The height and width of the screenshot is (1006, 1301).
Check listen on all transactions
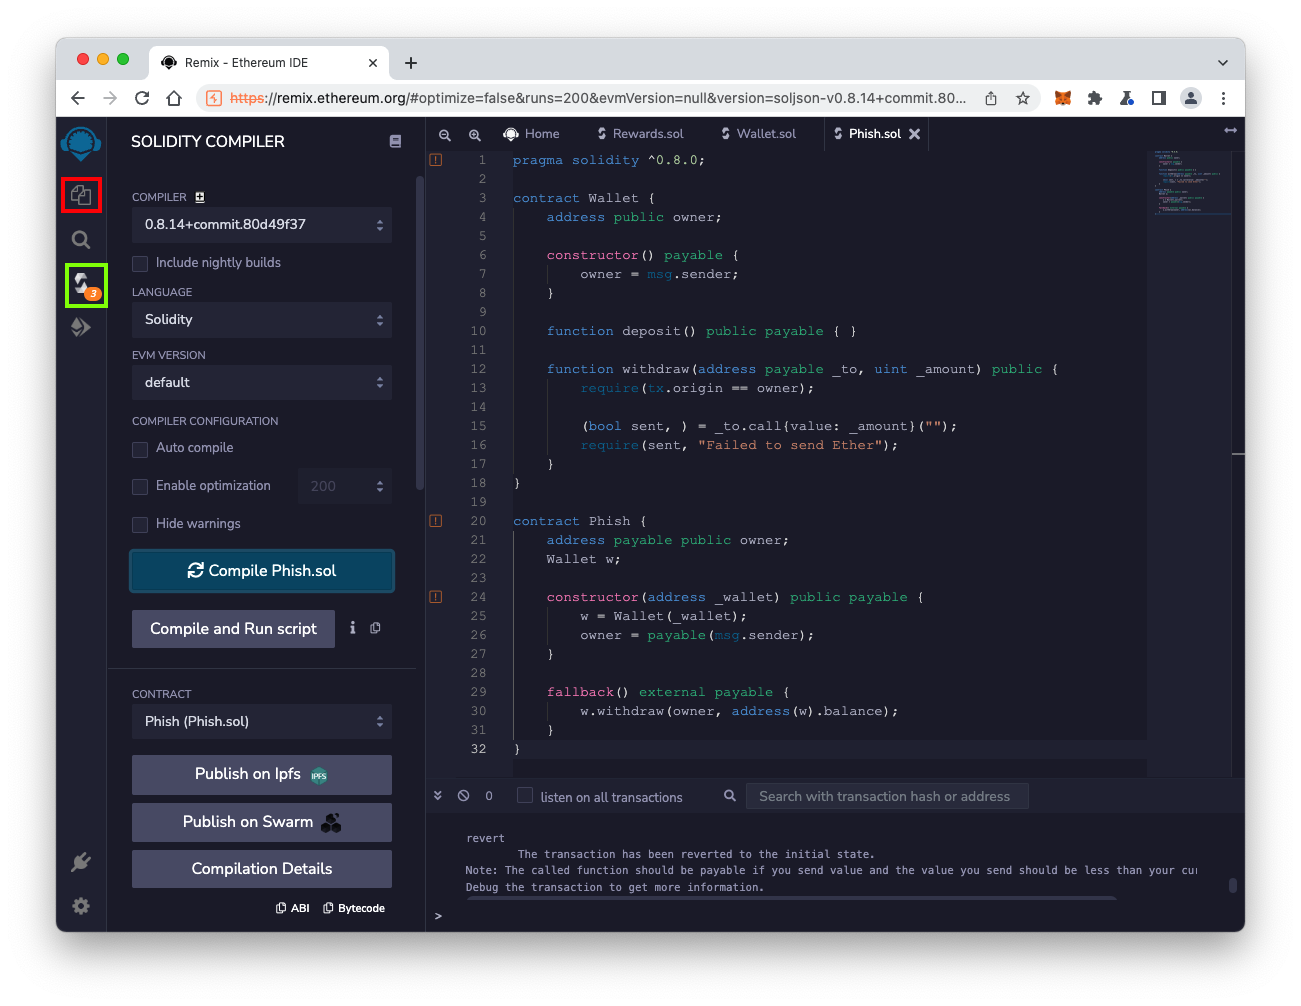(525, 795)
